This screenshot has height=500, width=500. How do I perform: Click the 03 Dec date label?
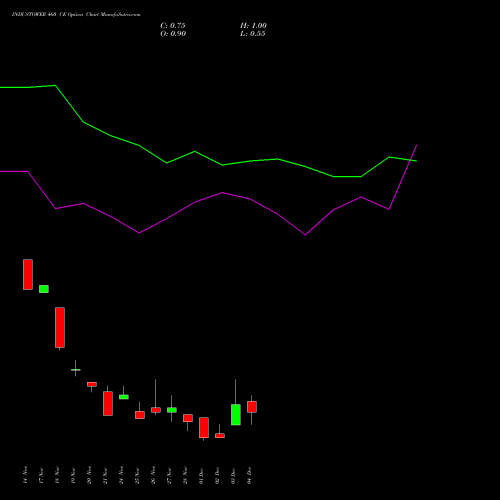(233, 475)
